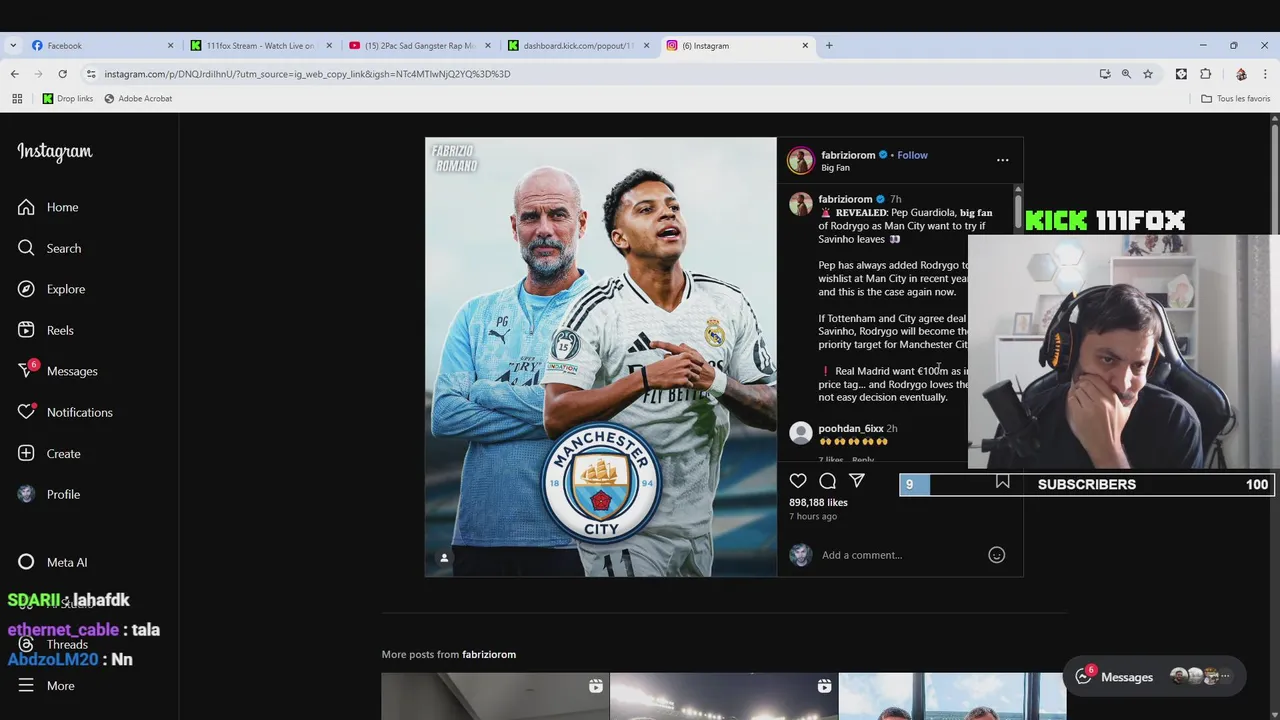Open fabriziorom link under More posts
This screenshot has width=1280, height=720.
489,654
